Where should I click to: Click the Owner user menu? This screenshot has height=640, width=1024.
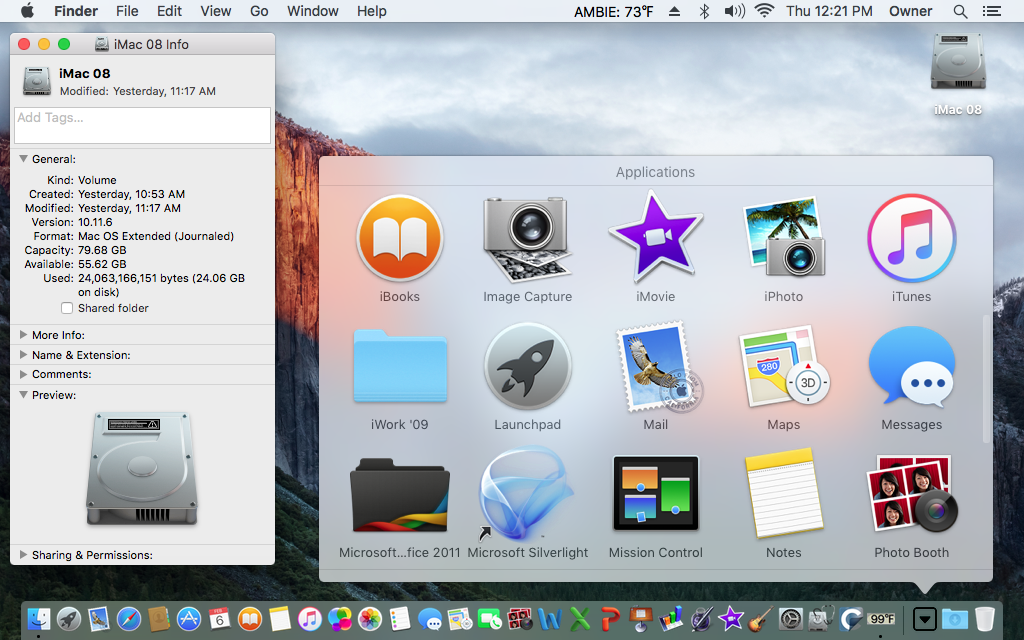(x=910, y=11)
